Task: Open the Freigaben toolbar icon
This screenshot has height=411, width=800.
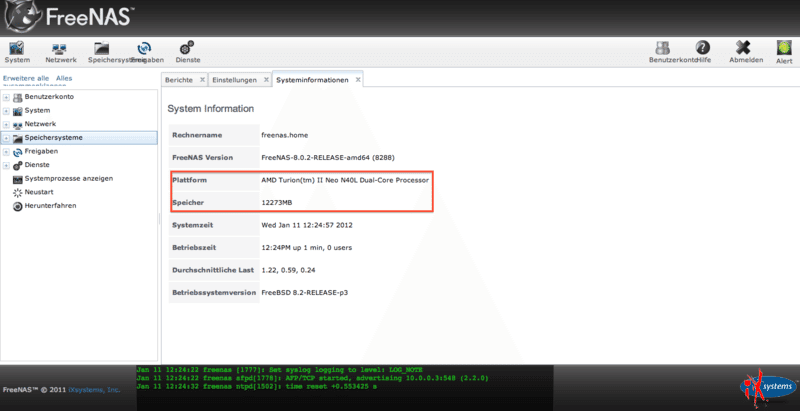Action: pos(144,48)
